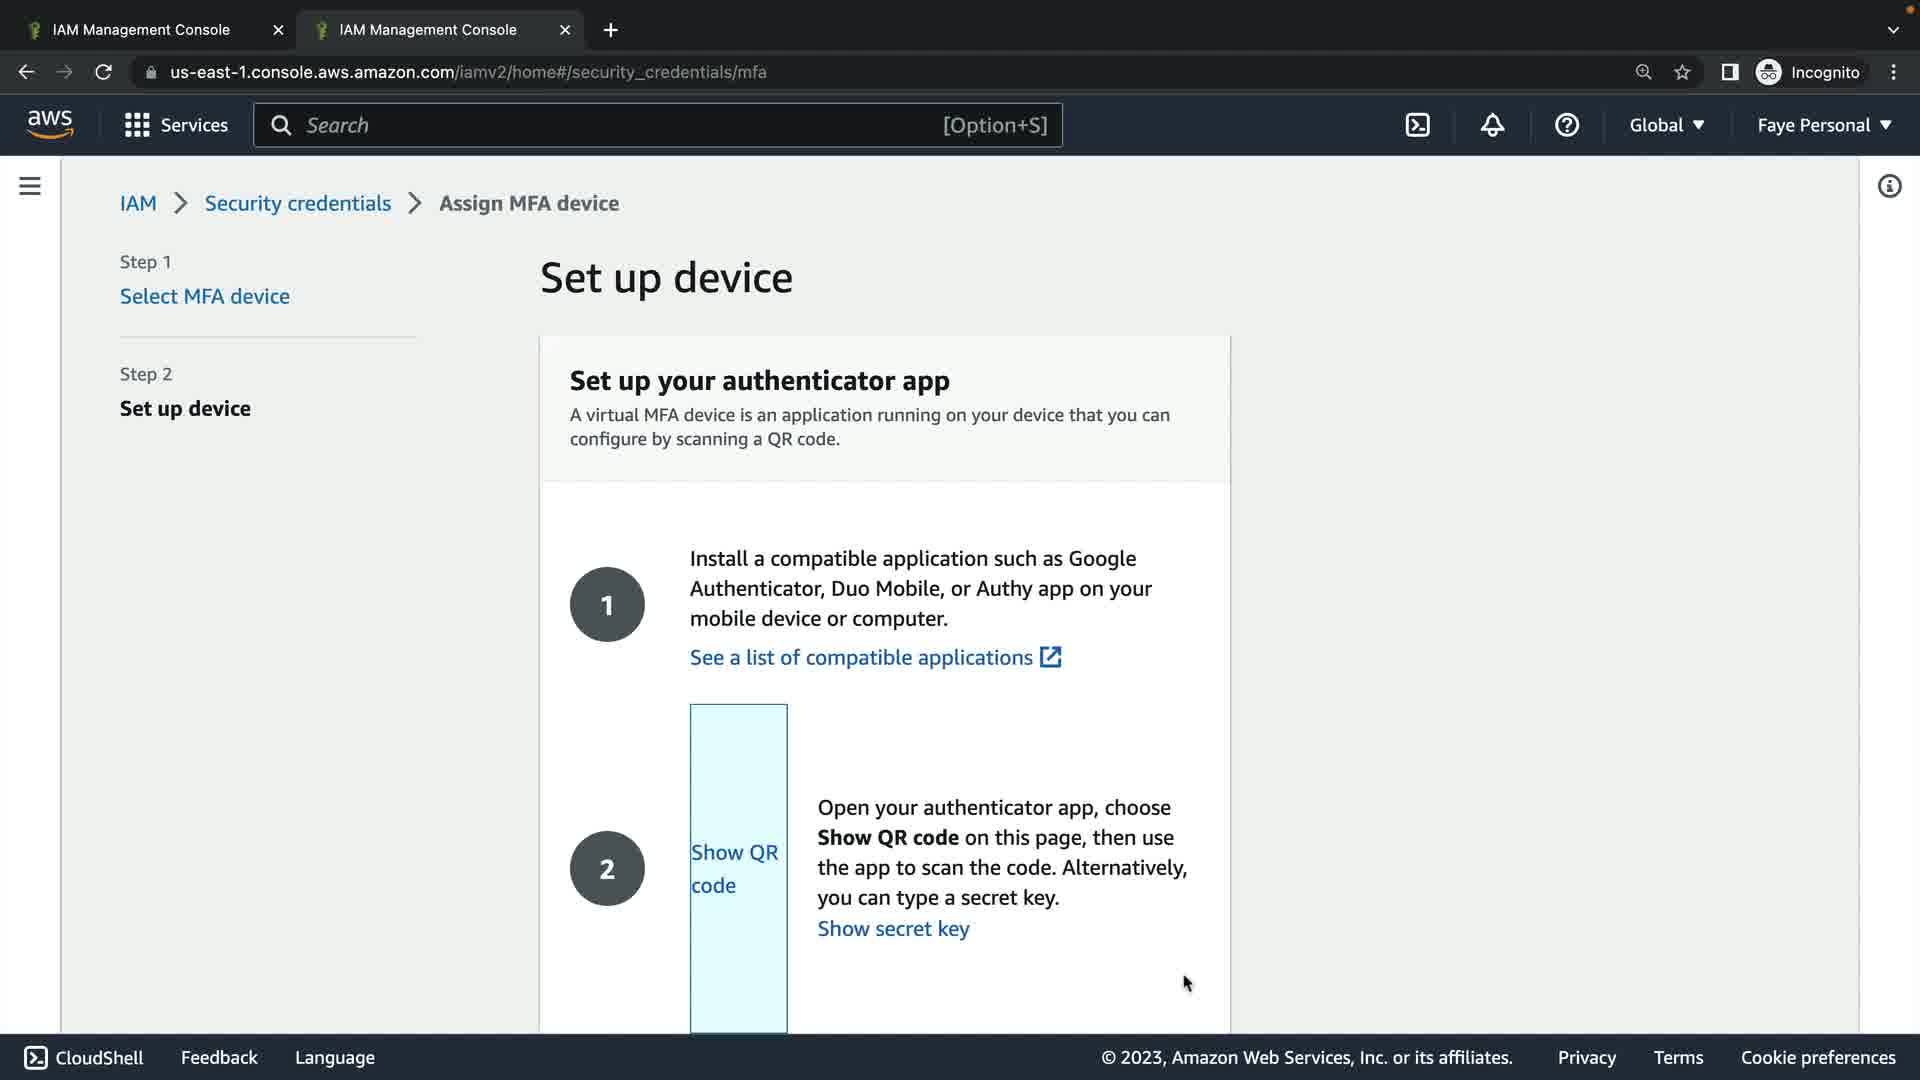Open the tab search chevron
The width and height of the screenshot is (1920, 1080).
point(1892,30)
